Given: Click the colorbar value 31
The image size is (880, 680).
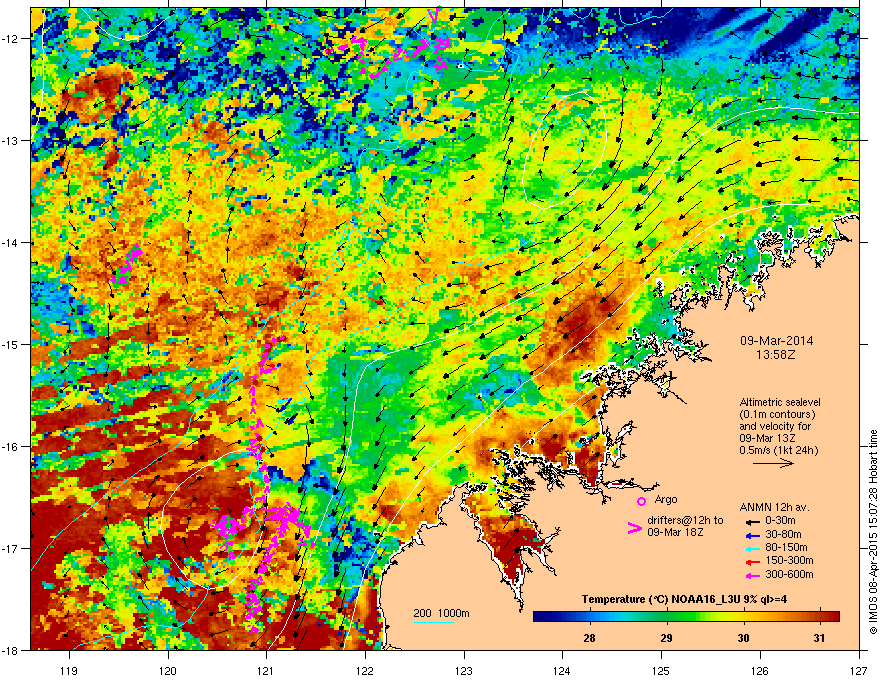Looking at the screenshot, I should (x=819, y=638).
